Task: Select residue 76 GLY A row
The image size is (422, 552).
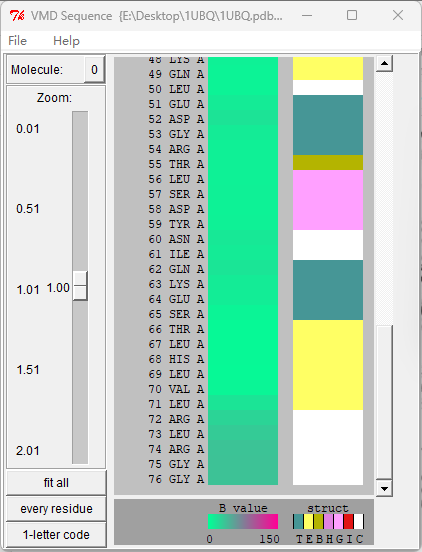Action: click(176, 479)
